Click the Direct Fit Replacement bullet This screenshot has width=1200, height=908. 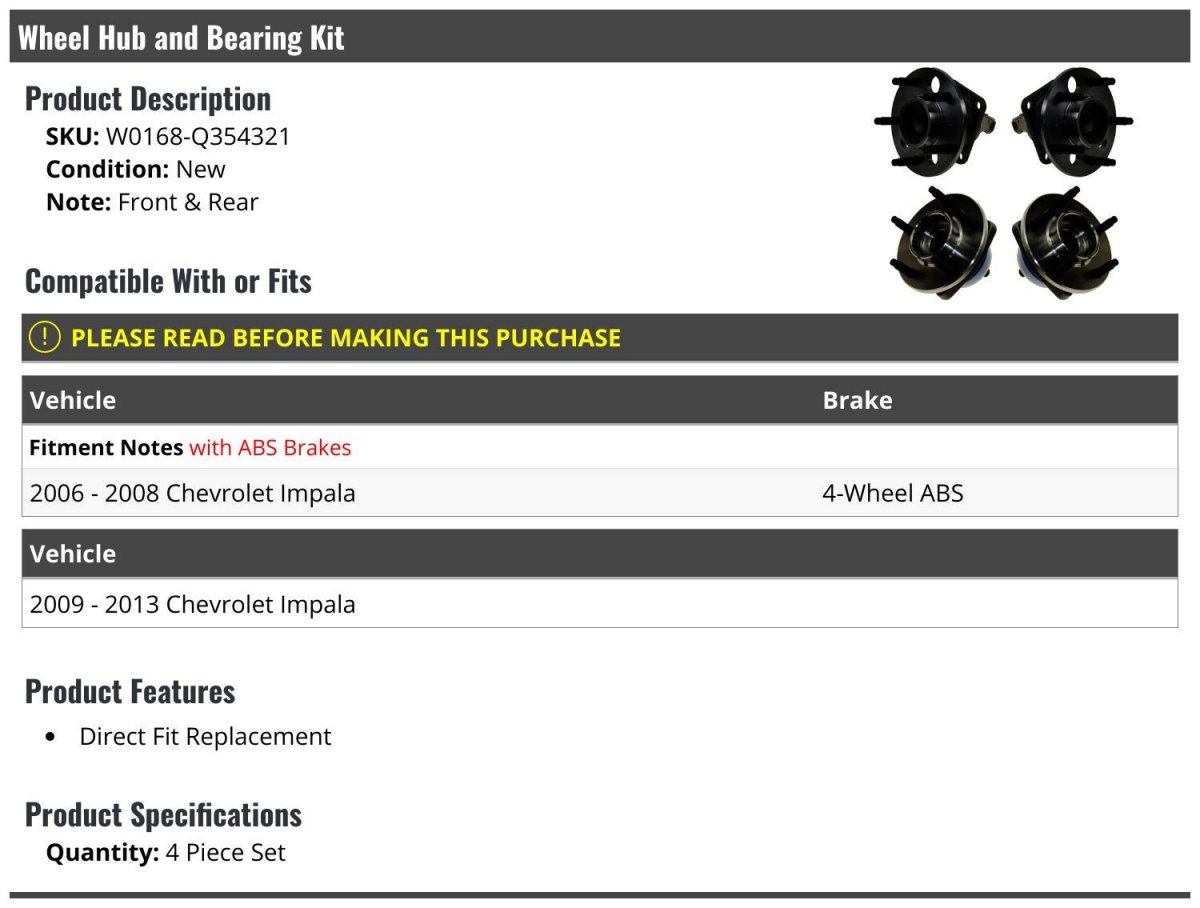(205, 737)
